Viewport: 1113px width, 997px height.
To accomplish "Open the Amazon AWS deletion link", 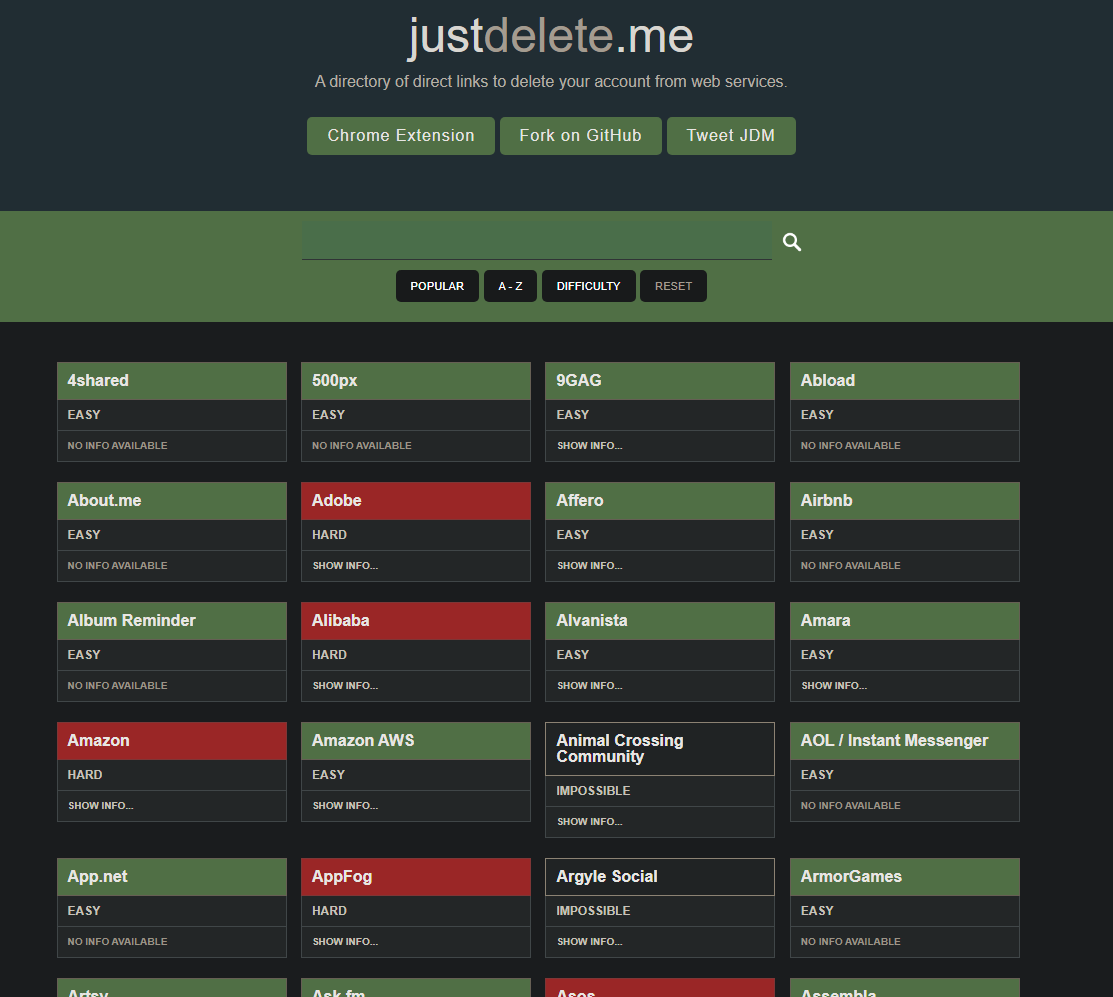I will 416,741.
